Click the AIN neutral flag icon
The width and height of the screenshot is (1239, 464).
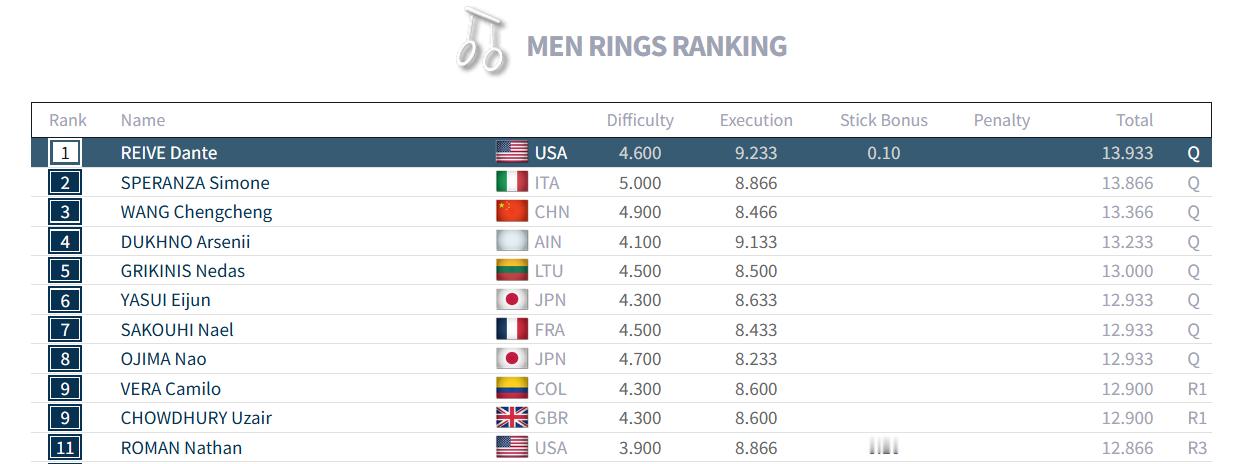511,242
